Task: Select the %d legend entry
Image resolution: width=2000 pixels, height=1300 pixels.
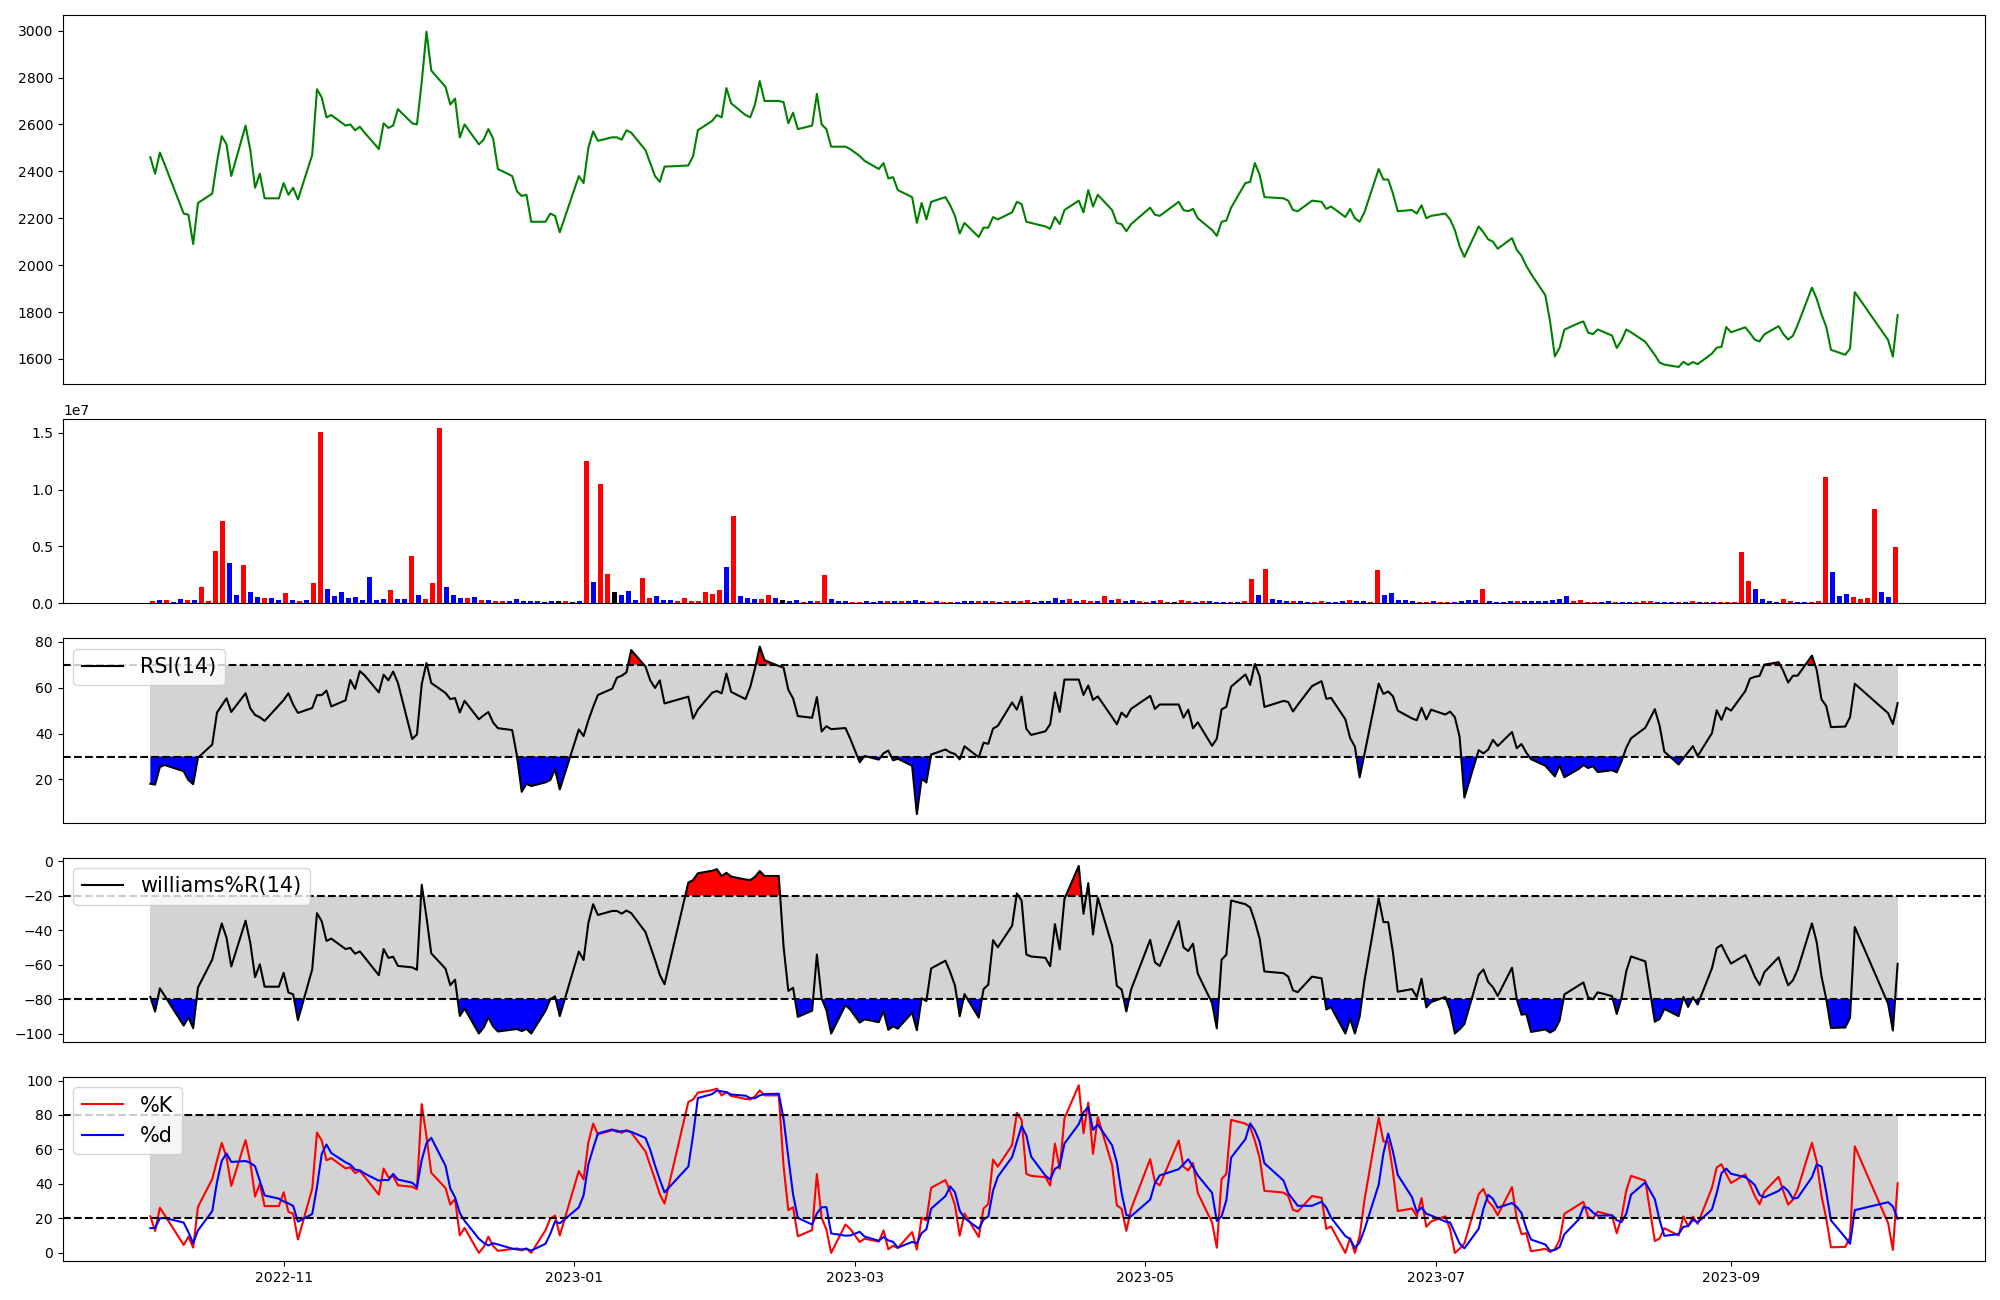Action: [x=156, y=1135]
